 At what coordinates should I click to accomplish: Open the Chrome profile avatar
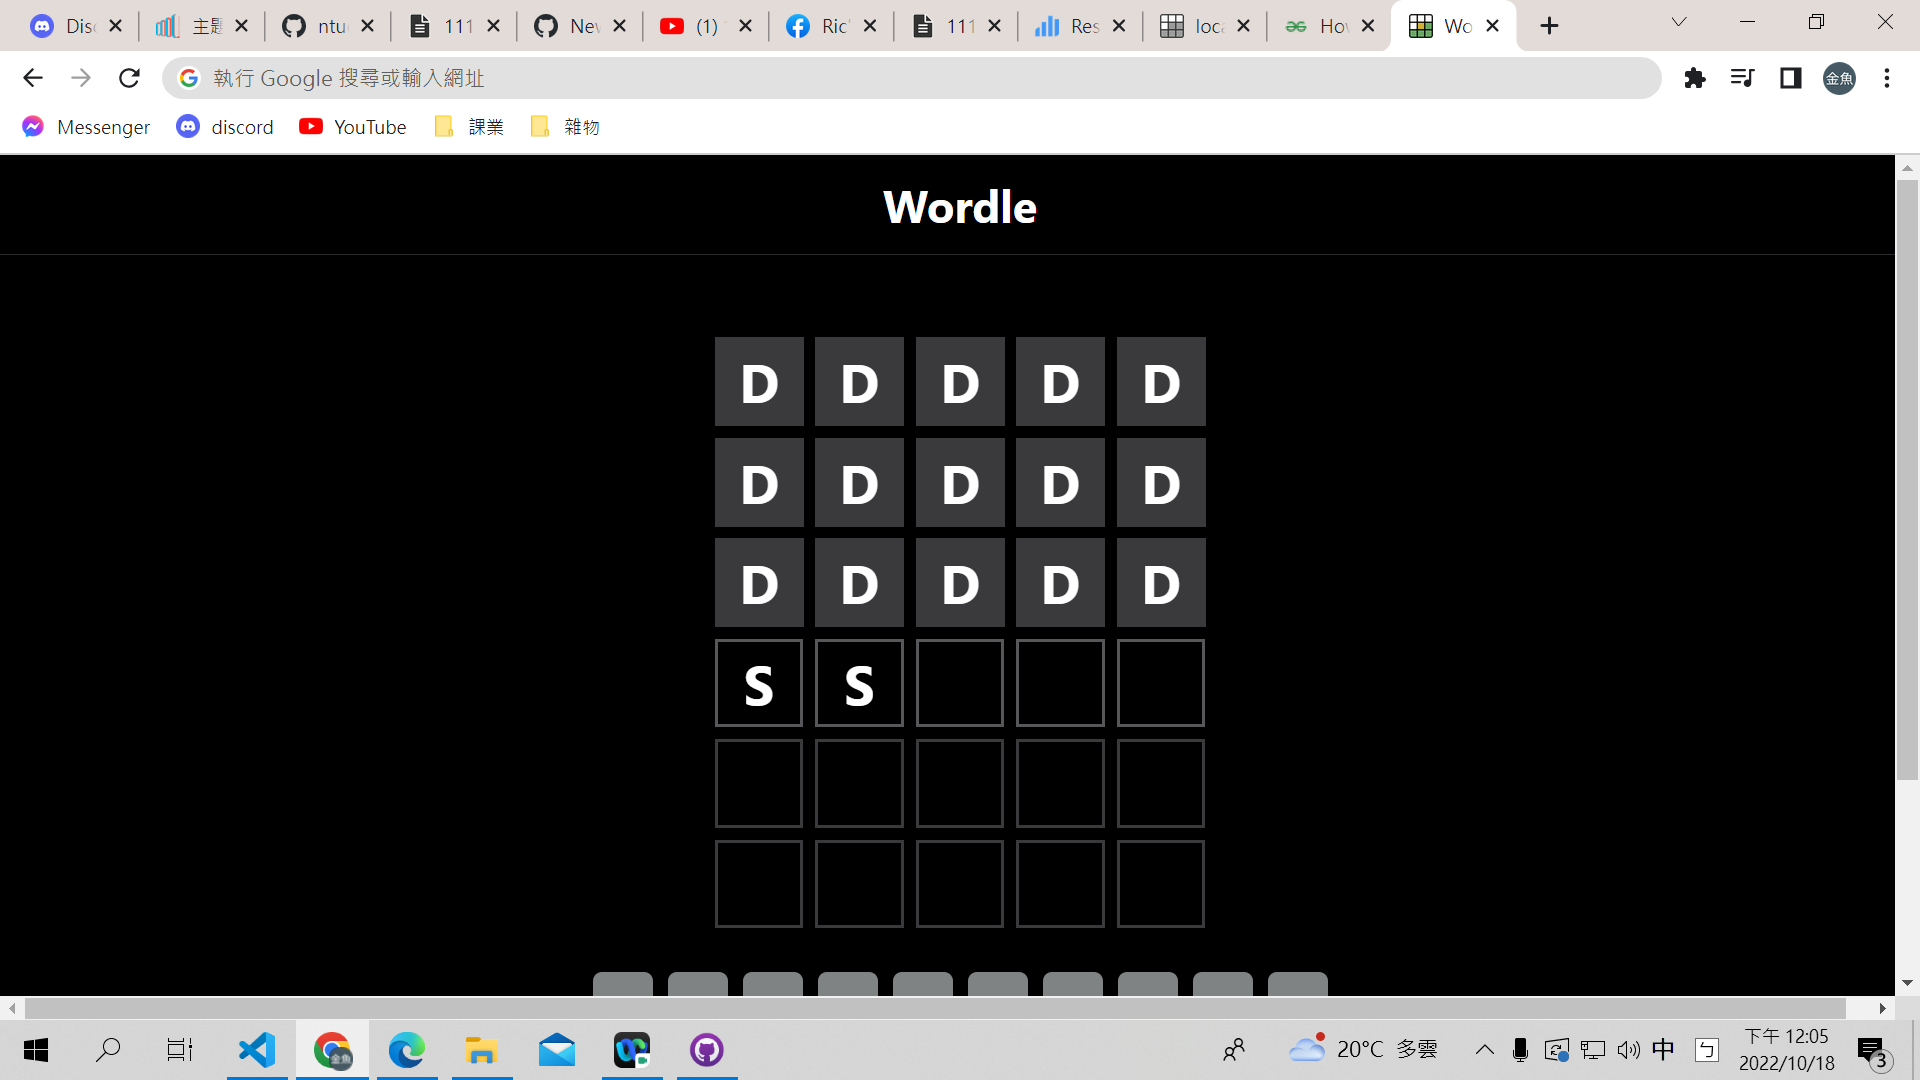1839,78
